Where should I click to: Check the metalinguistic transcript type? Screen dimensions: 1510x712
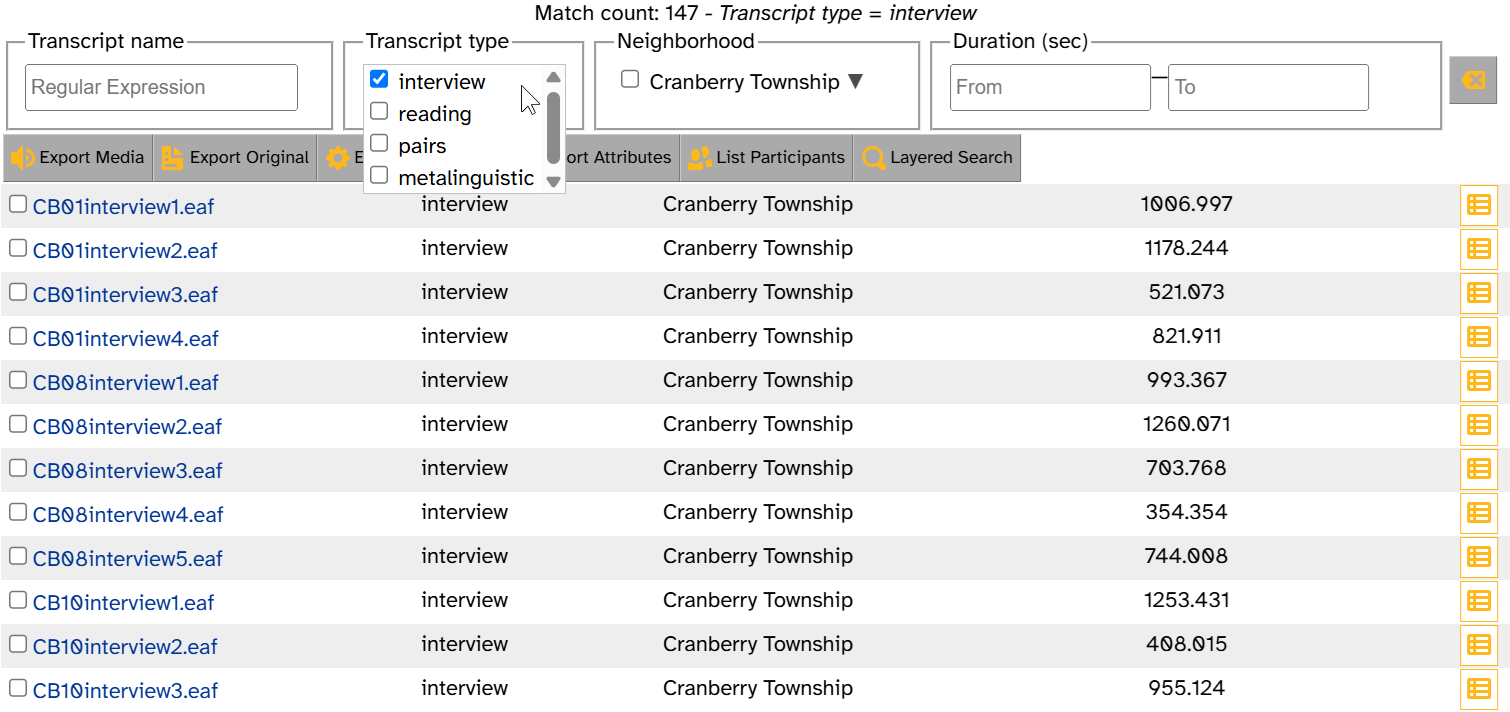[379, 175]
